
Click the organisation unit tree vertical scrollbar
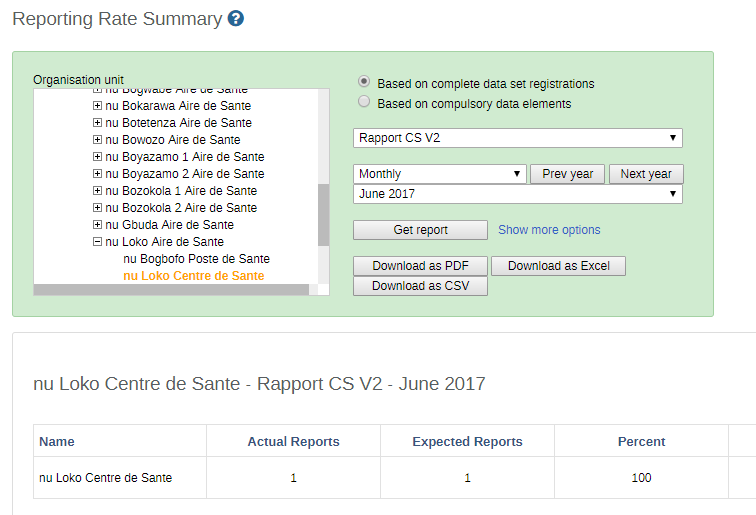pyautogui.click(x=323, y=215)
